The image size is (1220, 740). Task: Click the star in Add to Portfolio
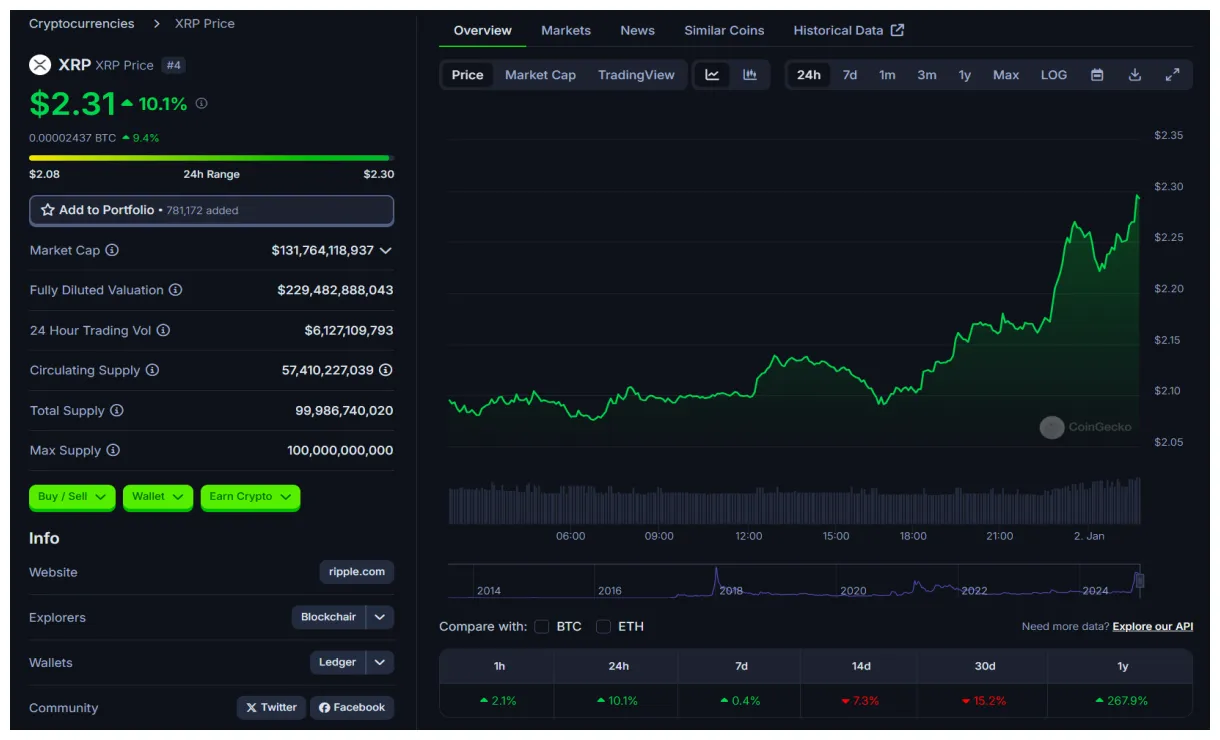coord(46,210)
